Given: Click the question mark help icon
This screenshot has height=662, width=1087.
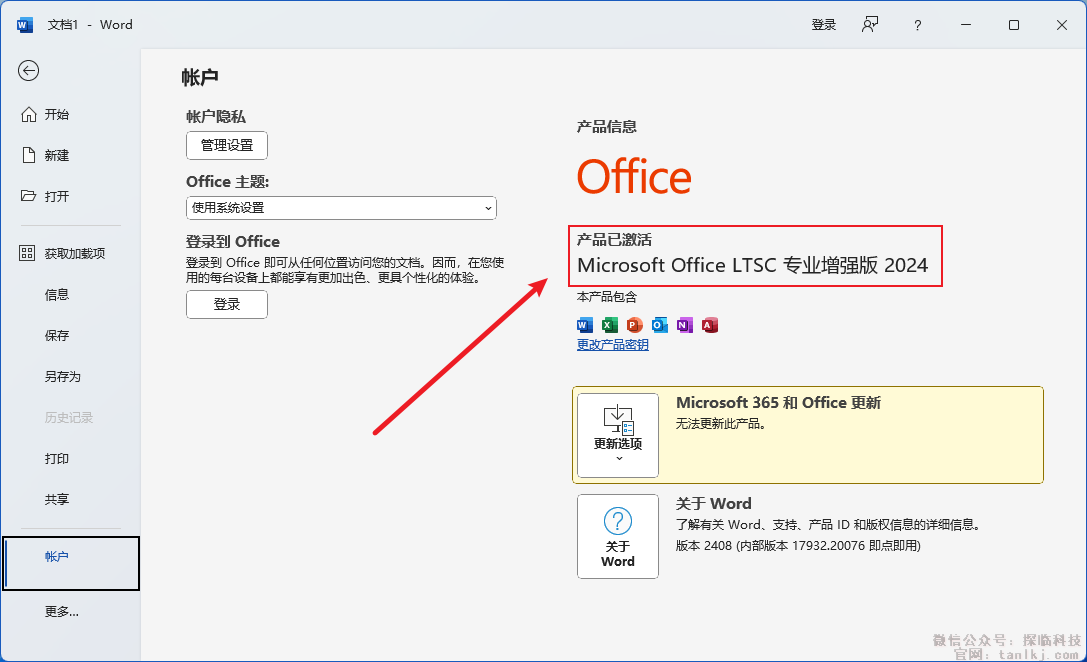Looking at the screenshot, I should coord(917,26).
